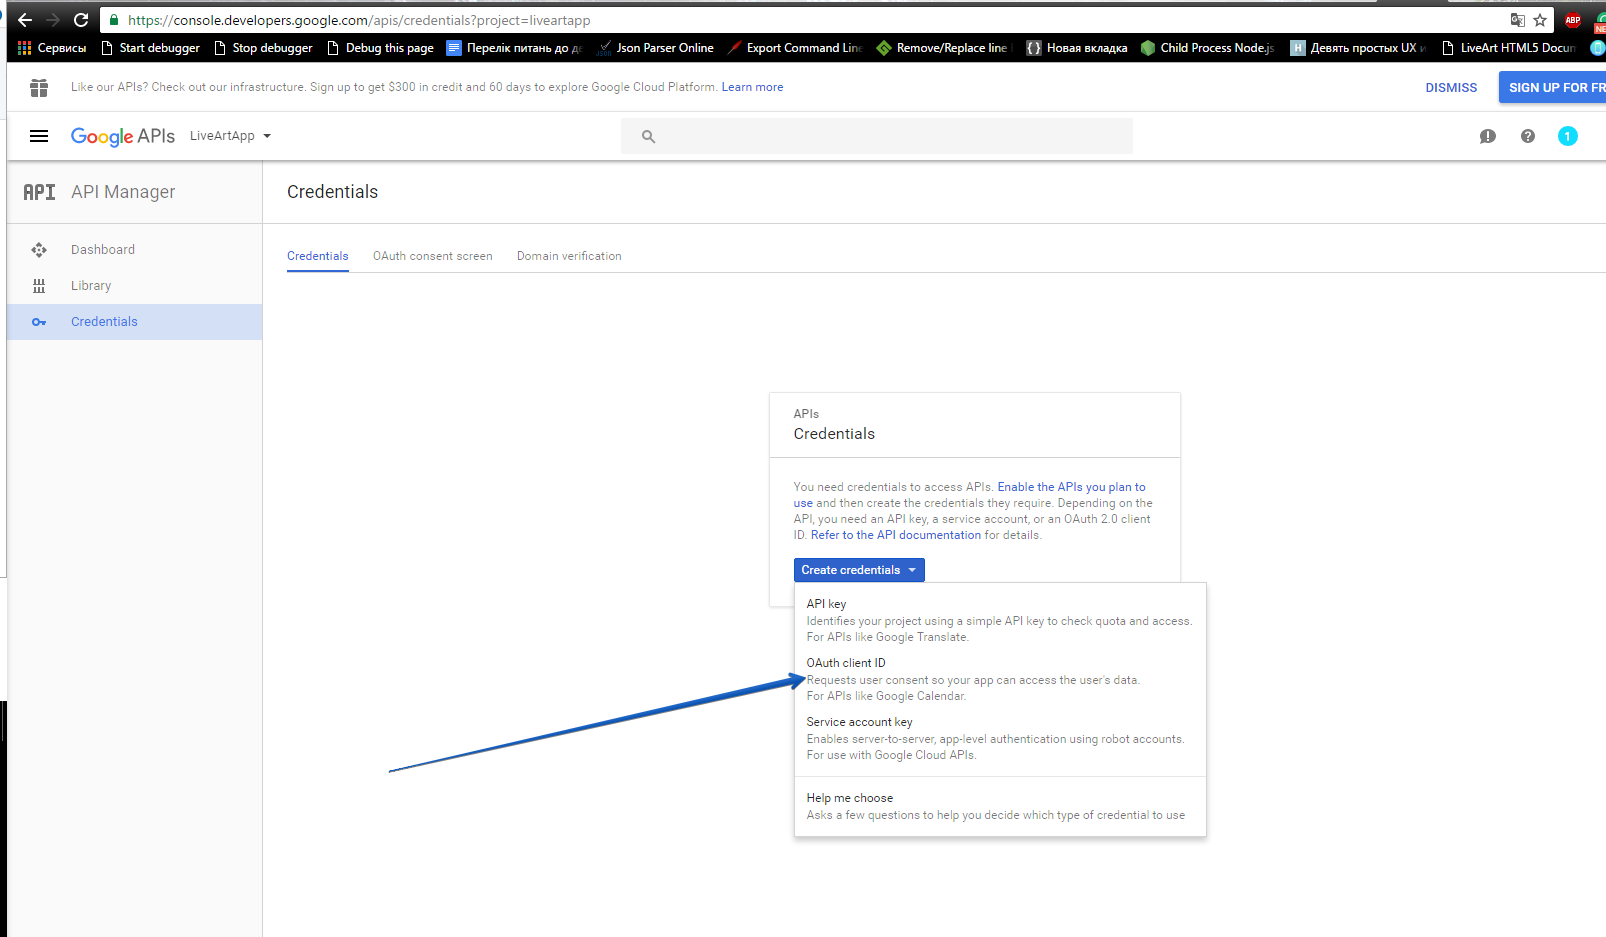Open the Перелік питань bookmark

515,48
